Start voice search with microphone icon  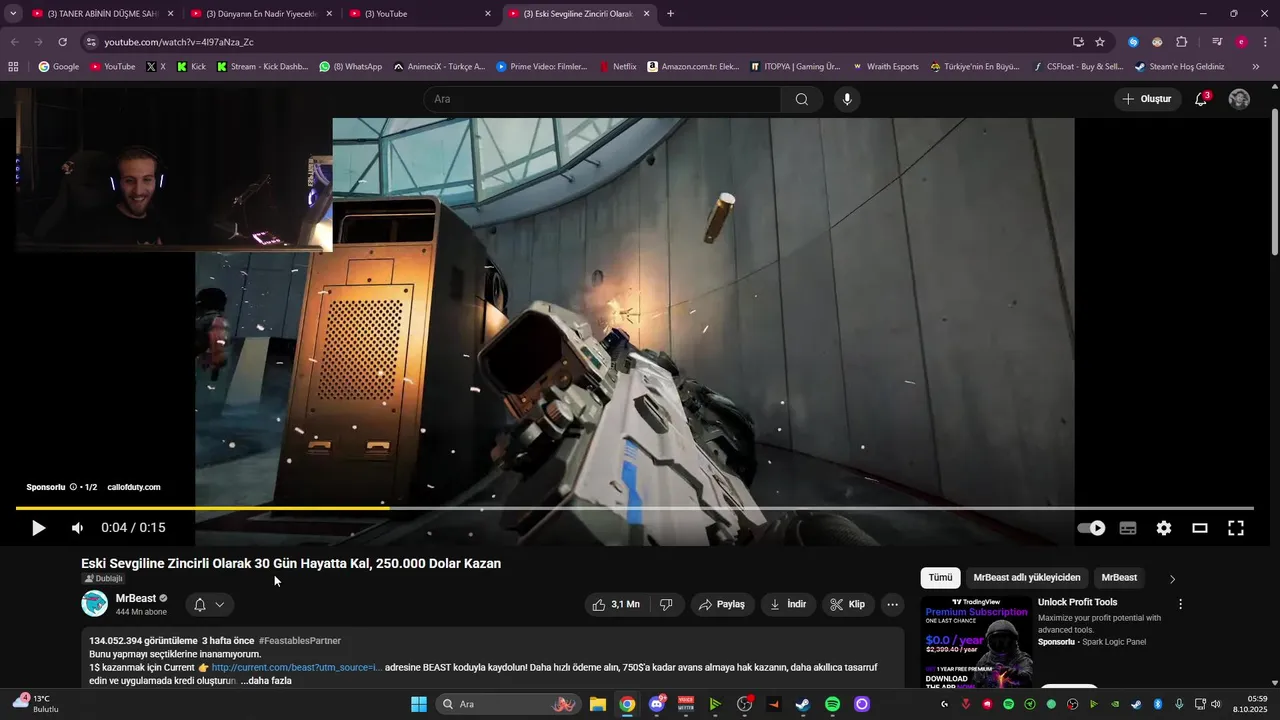[x=847, y=99]
